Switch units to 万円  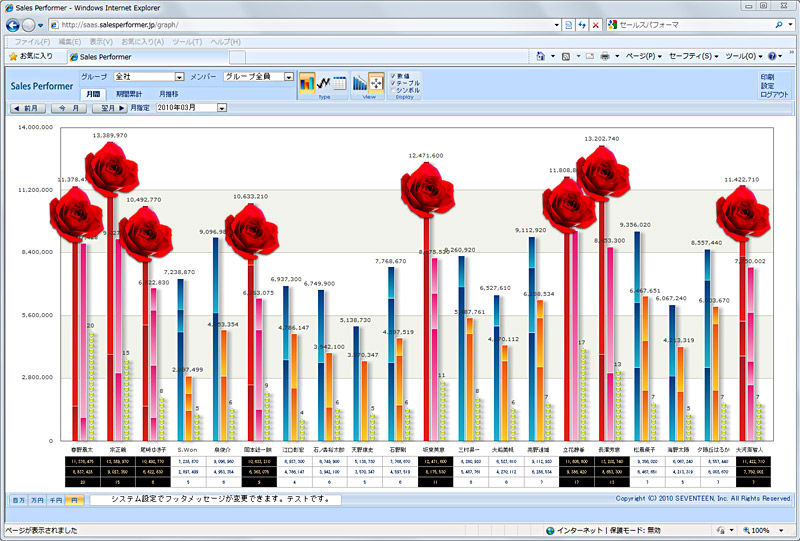pos(37,500)
